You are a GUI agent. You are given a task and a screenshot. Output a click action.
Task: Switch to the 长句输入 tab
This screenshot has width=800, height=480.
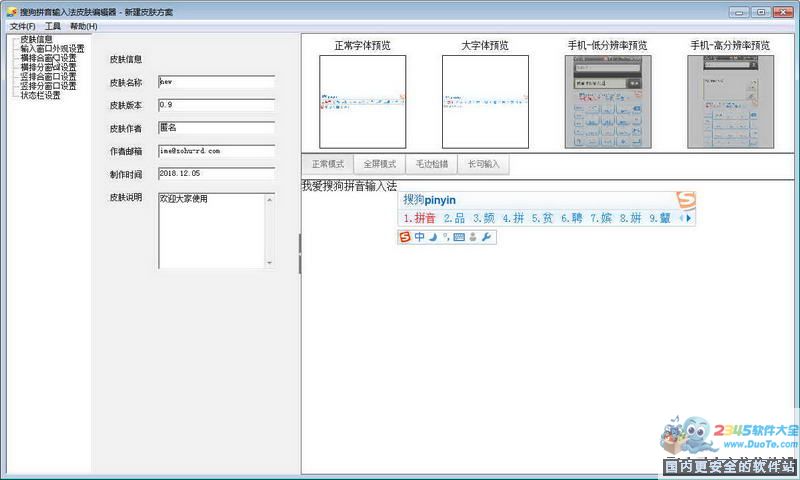[483, 164]
